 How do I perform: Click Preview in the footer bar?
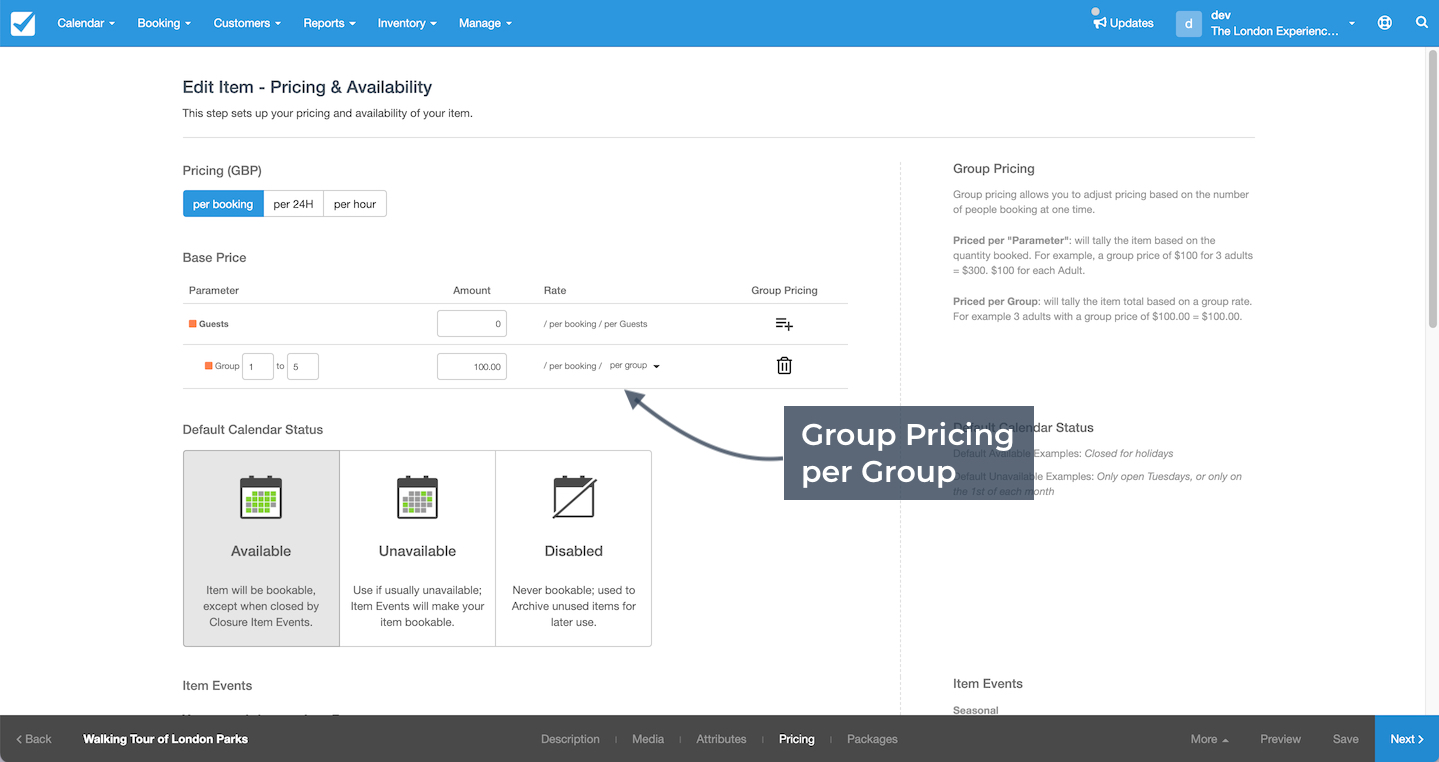point(1280,739)
